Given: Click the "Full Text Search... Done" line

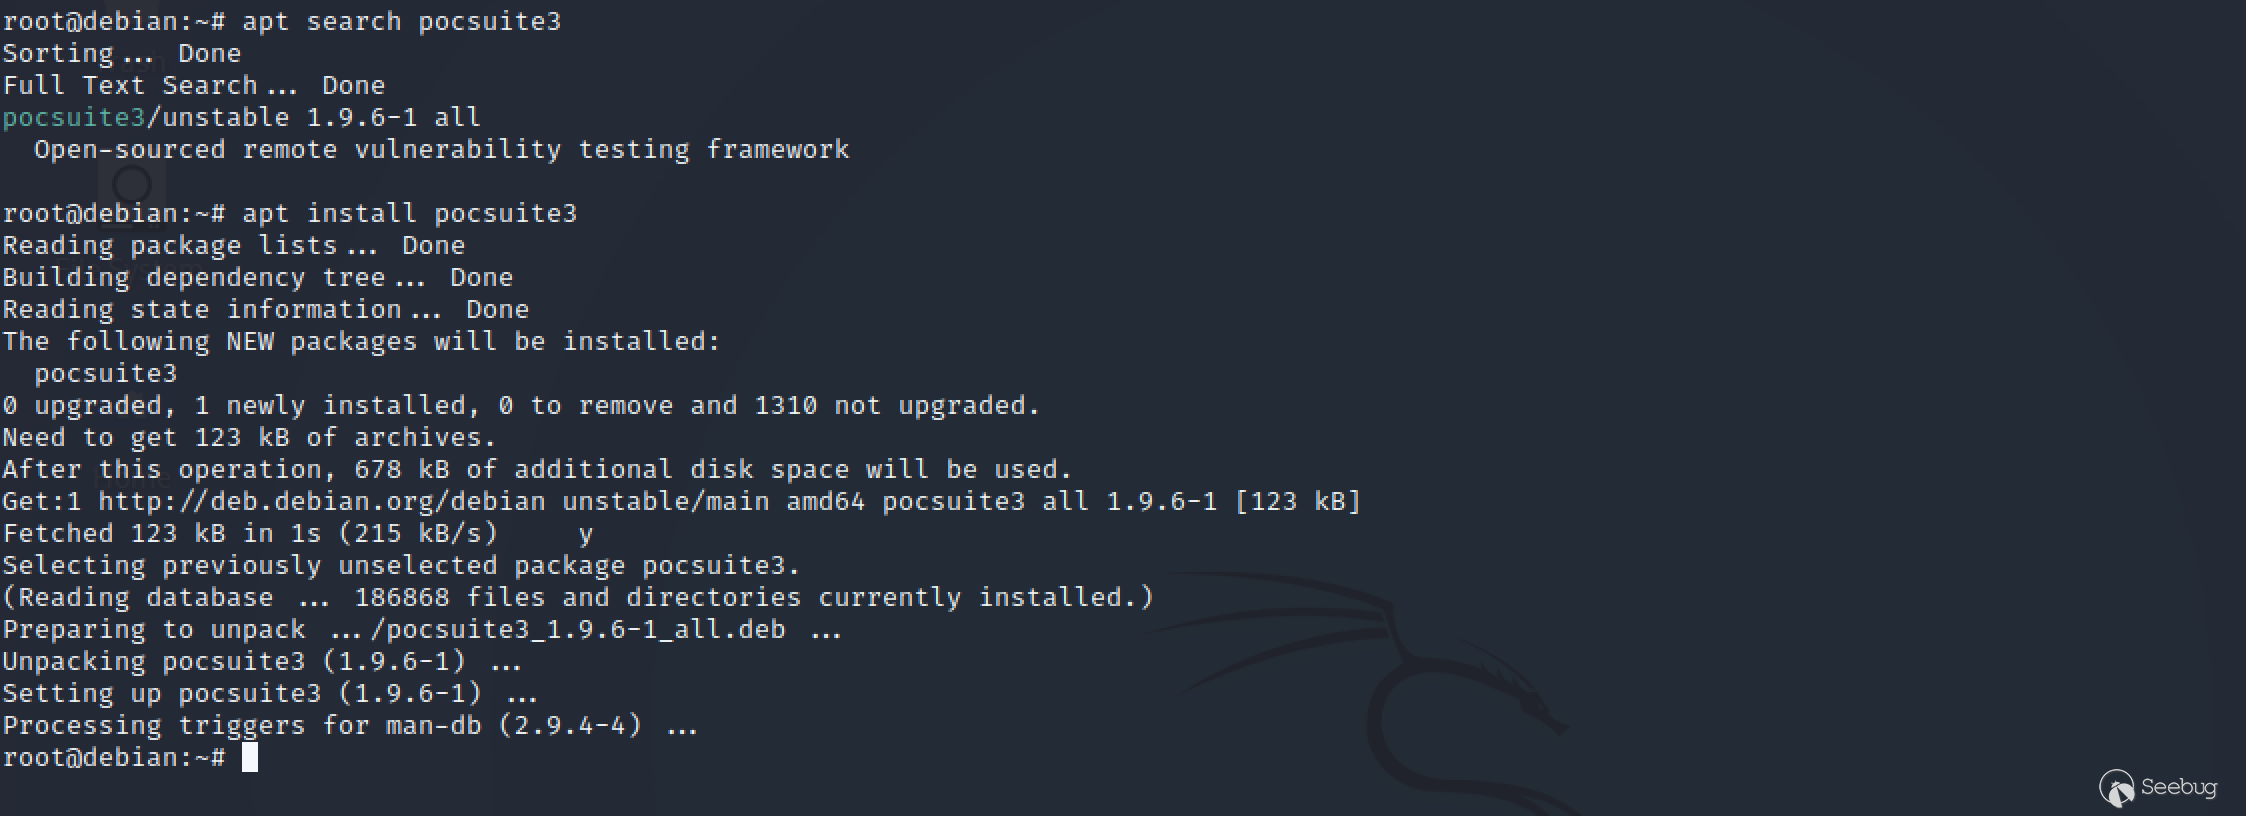Looking at the screenshot, I should click(x=194, y=86).
